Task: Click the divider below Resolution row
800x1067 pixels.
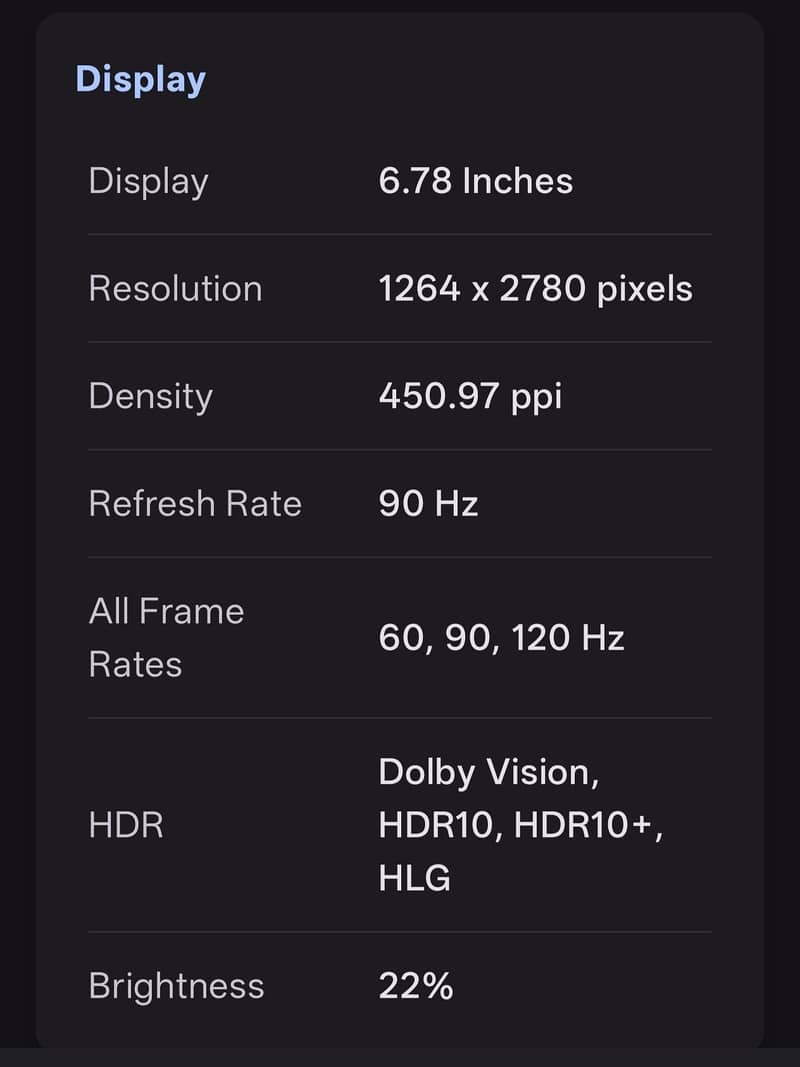Action: [400, 342]
